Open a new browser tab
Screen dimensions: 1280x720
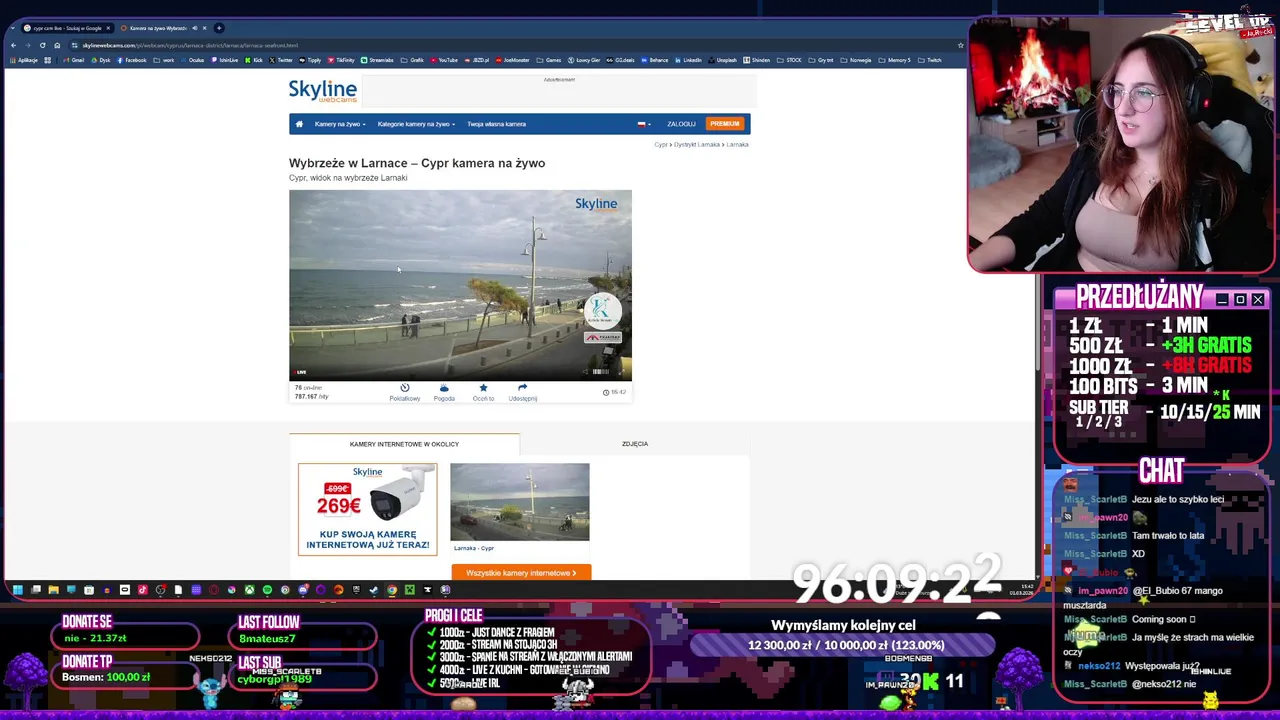pos(219,28)
